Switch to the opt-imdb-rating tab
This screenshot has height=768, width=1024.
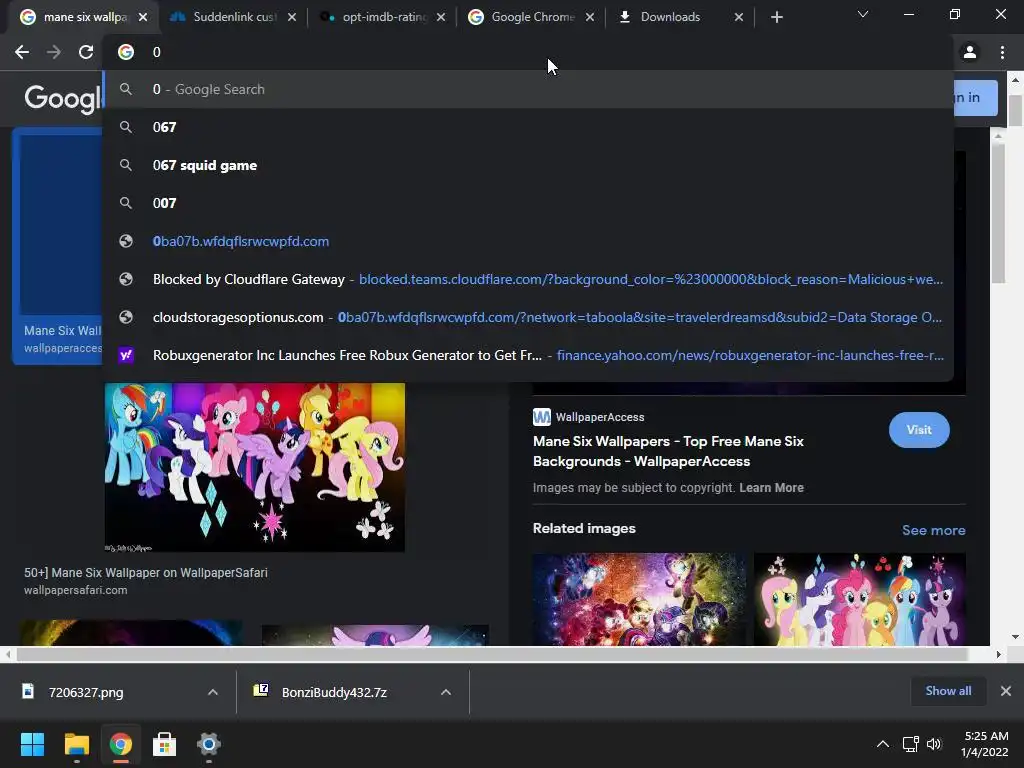pyautogui.click(x=382, y=17)
